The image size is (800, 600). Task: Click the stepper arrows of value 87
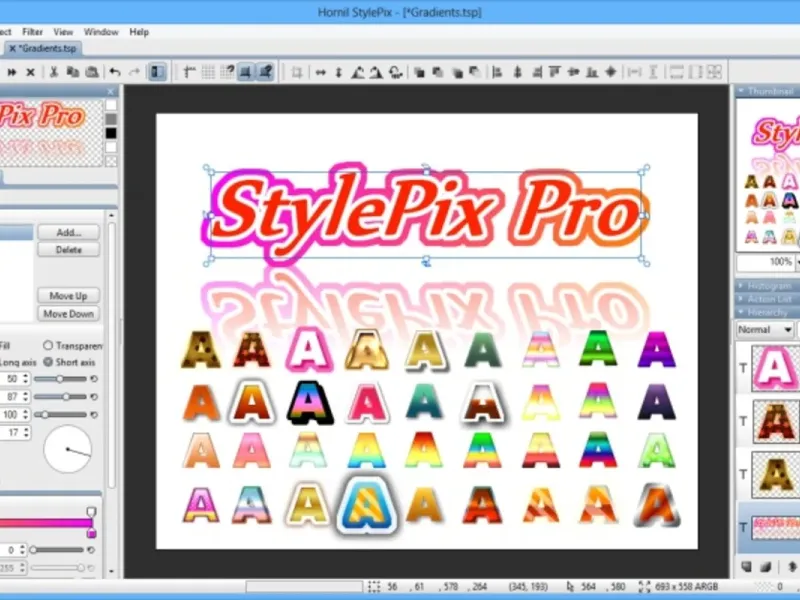pos(26,396)
